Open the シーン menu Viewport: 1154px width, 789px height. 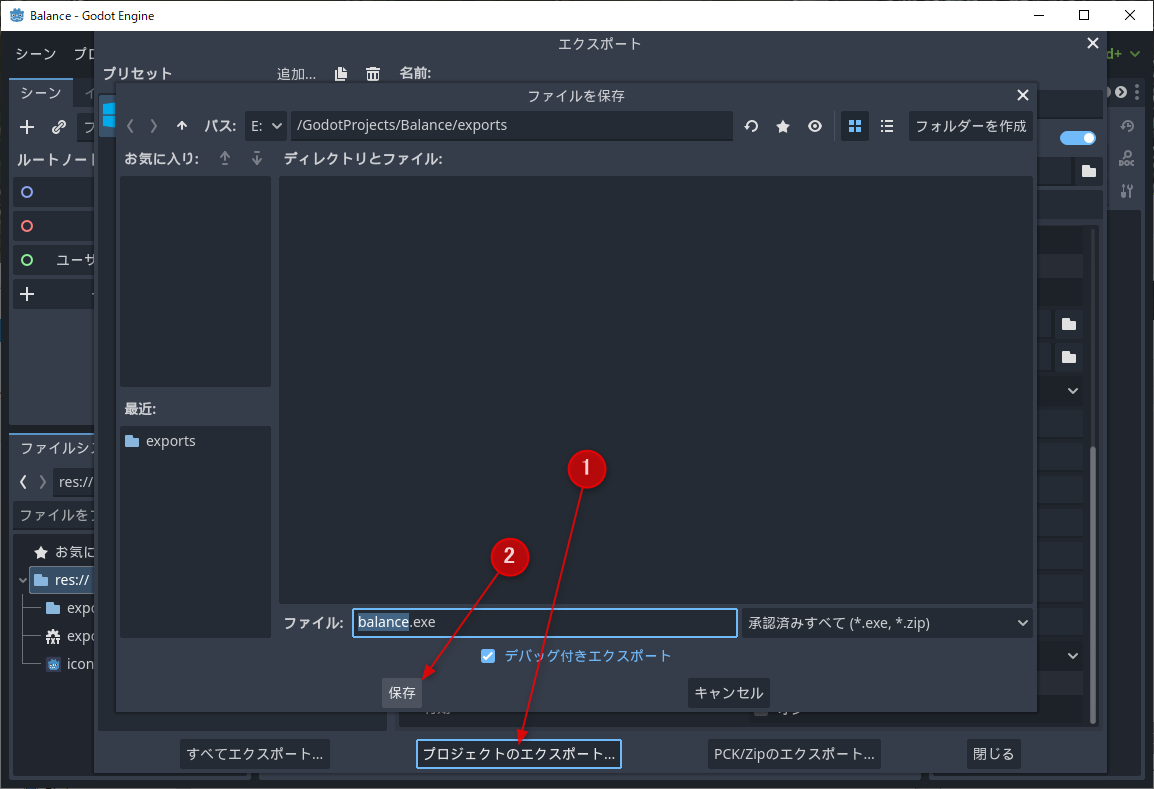pyautogui.click(x=35, y=53)
